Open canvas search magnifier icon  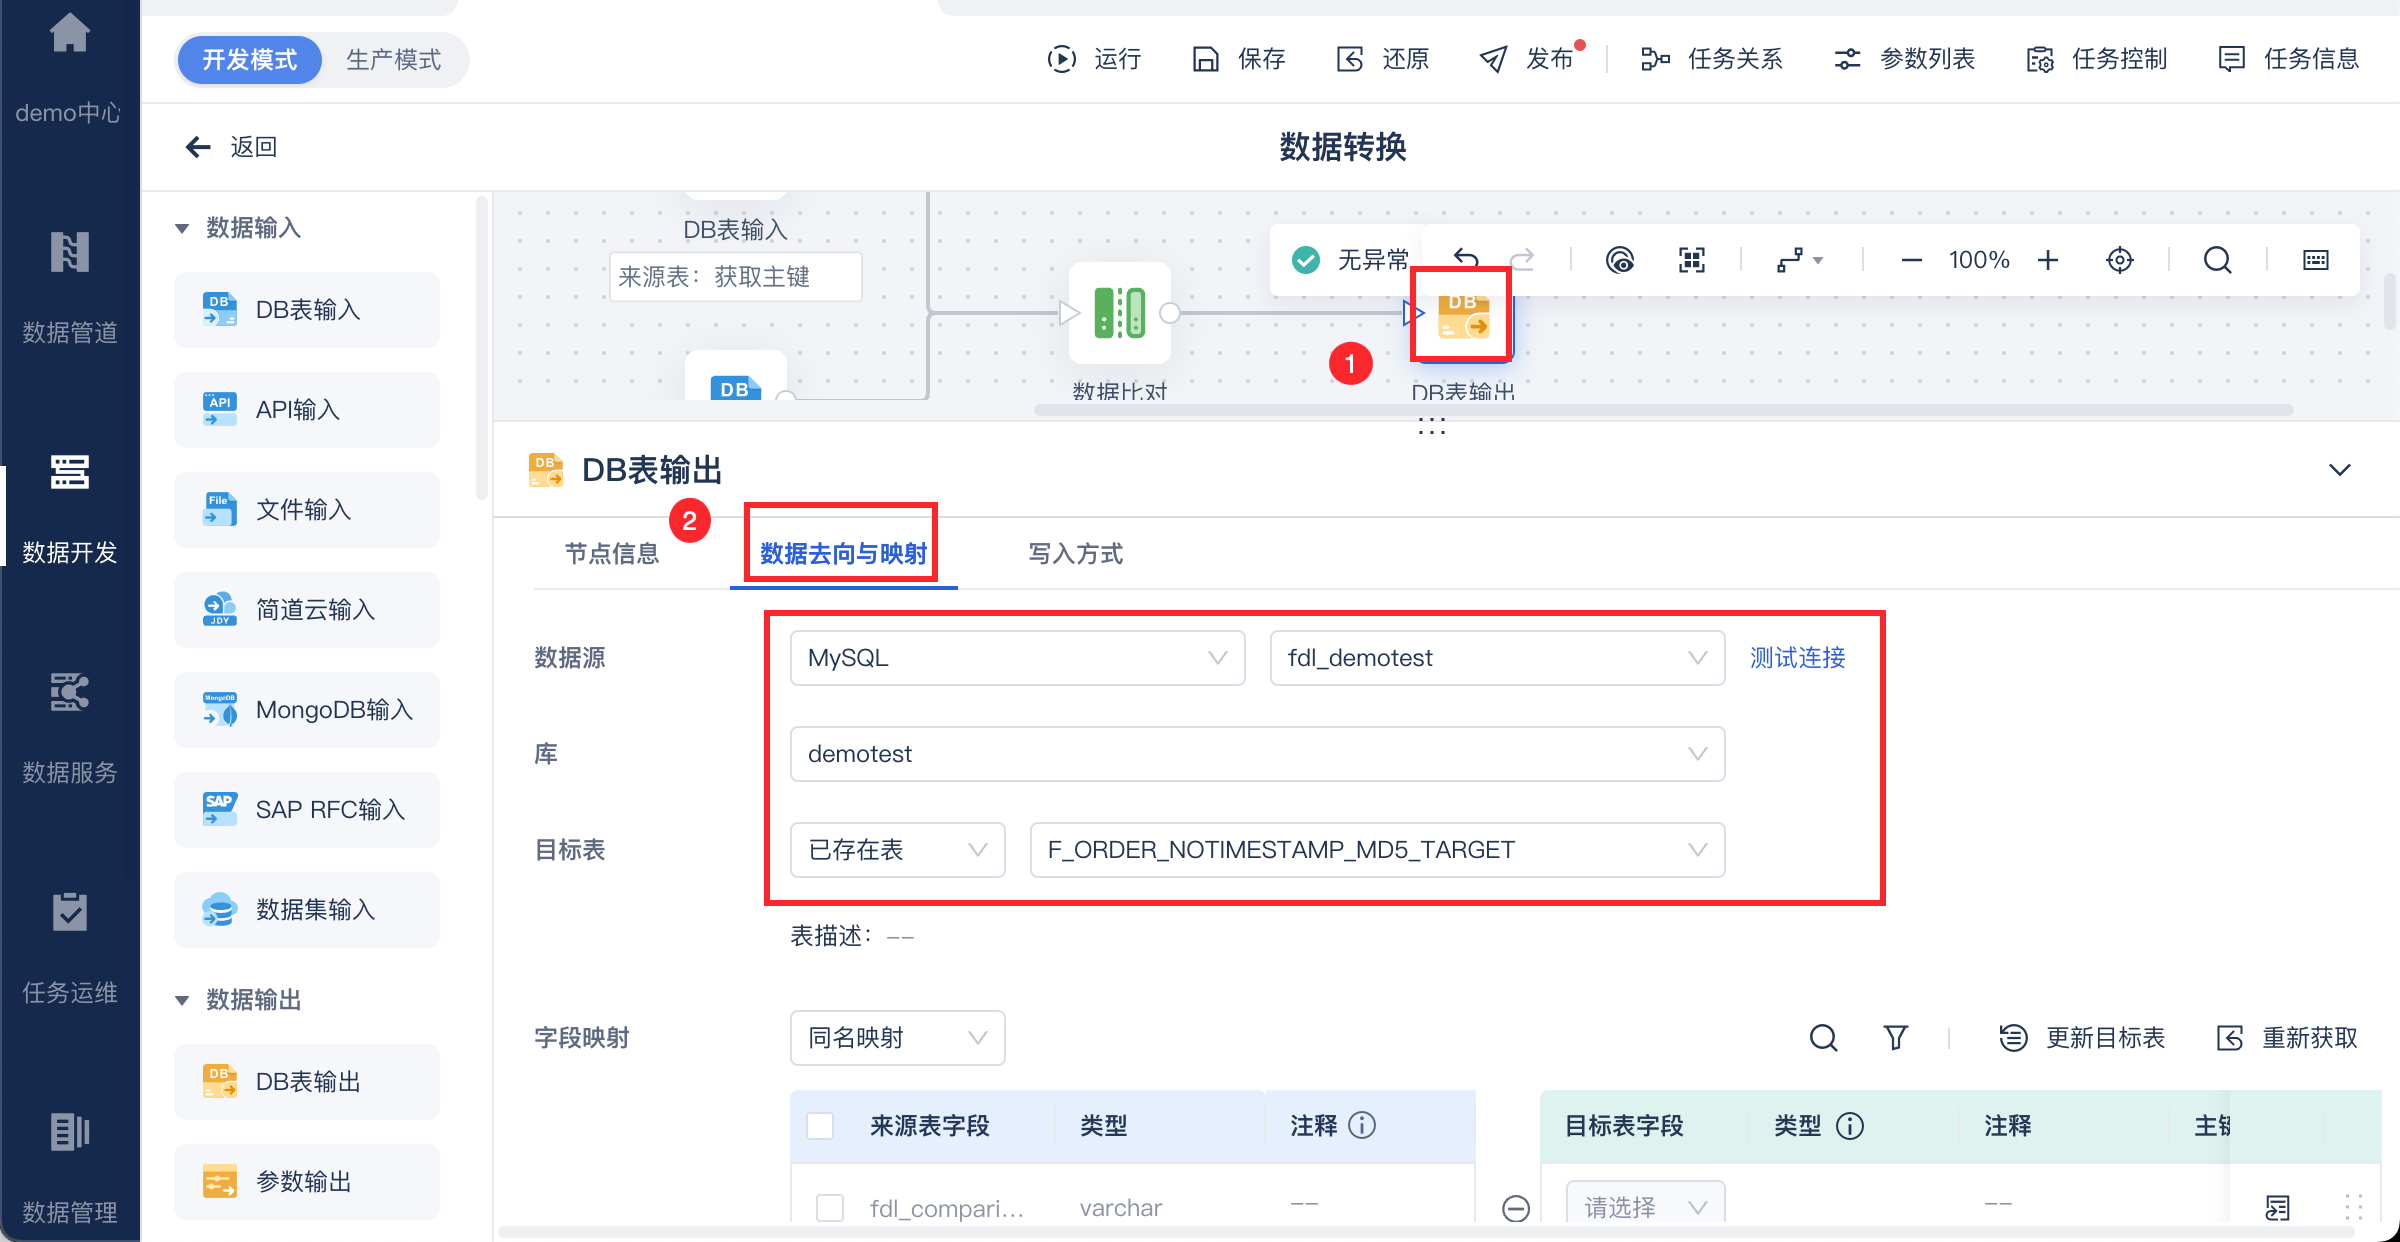point(2217,260)
